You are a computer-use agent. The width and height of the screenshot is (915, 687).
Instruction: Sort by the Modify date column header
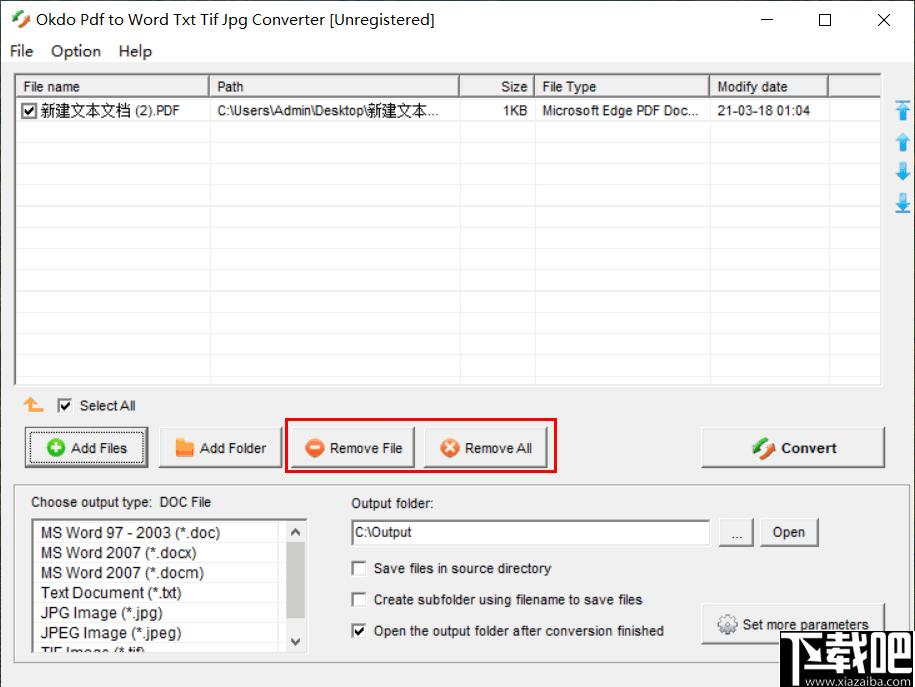[769, 86]
